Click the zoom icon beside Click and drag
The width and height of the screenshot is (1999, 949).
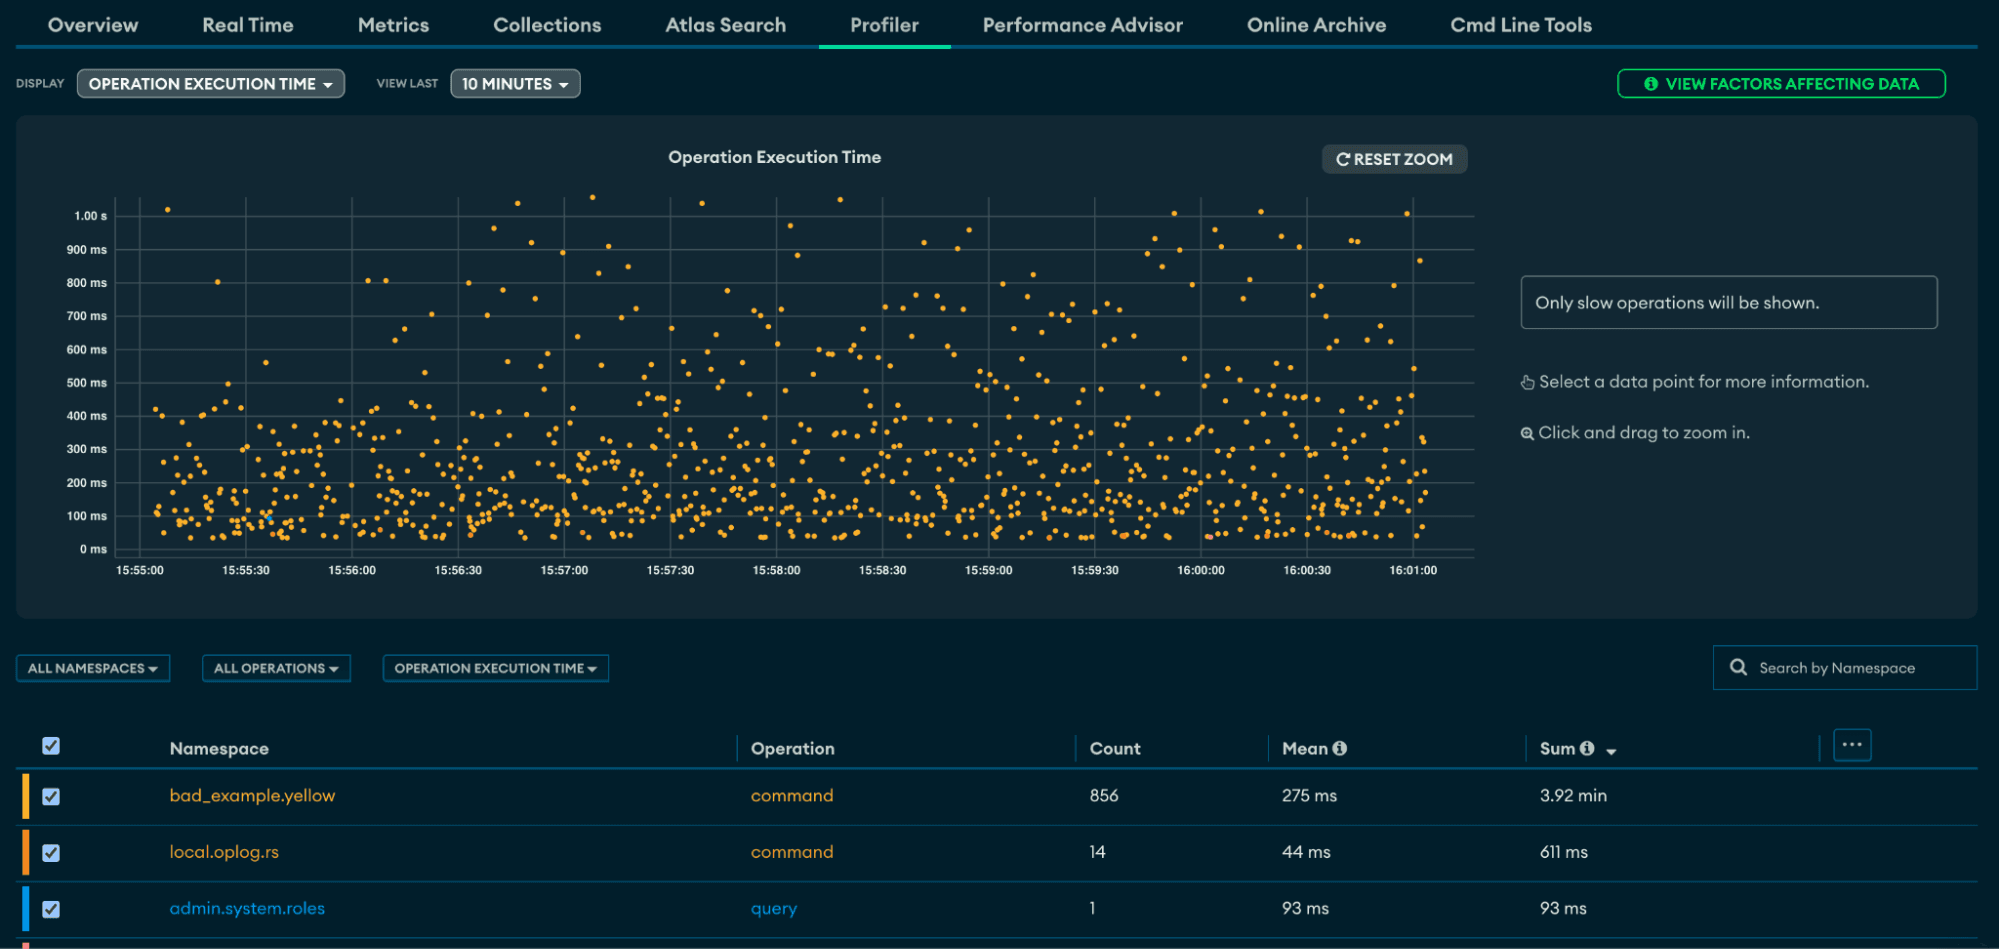pyautogui.click(x=1527, y=433)
